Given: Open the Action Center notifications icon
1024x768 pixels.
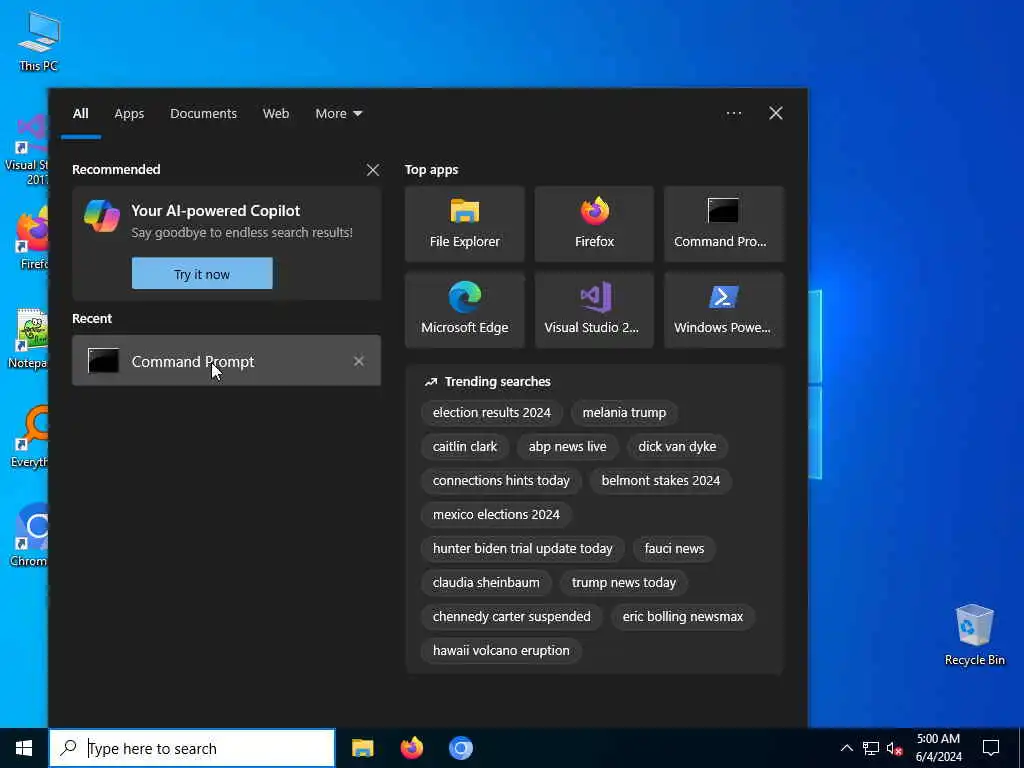Looking at the screenshot, I should point(991,748).
